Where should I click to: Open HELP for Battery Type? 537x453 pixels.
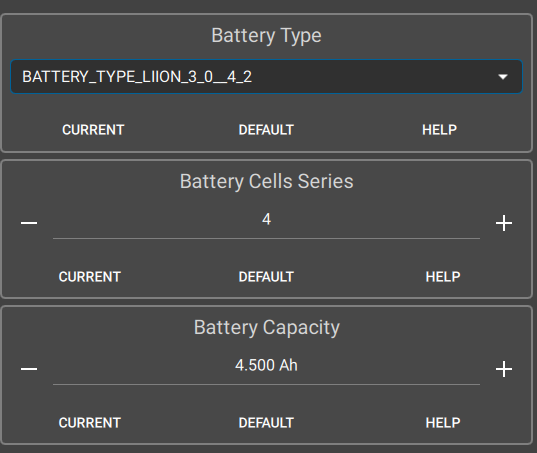click(x=439, y=130)
